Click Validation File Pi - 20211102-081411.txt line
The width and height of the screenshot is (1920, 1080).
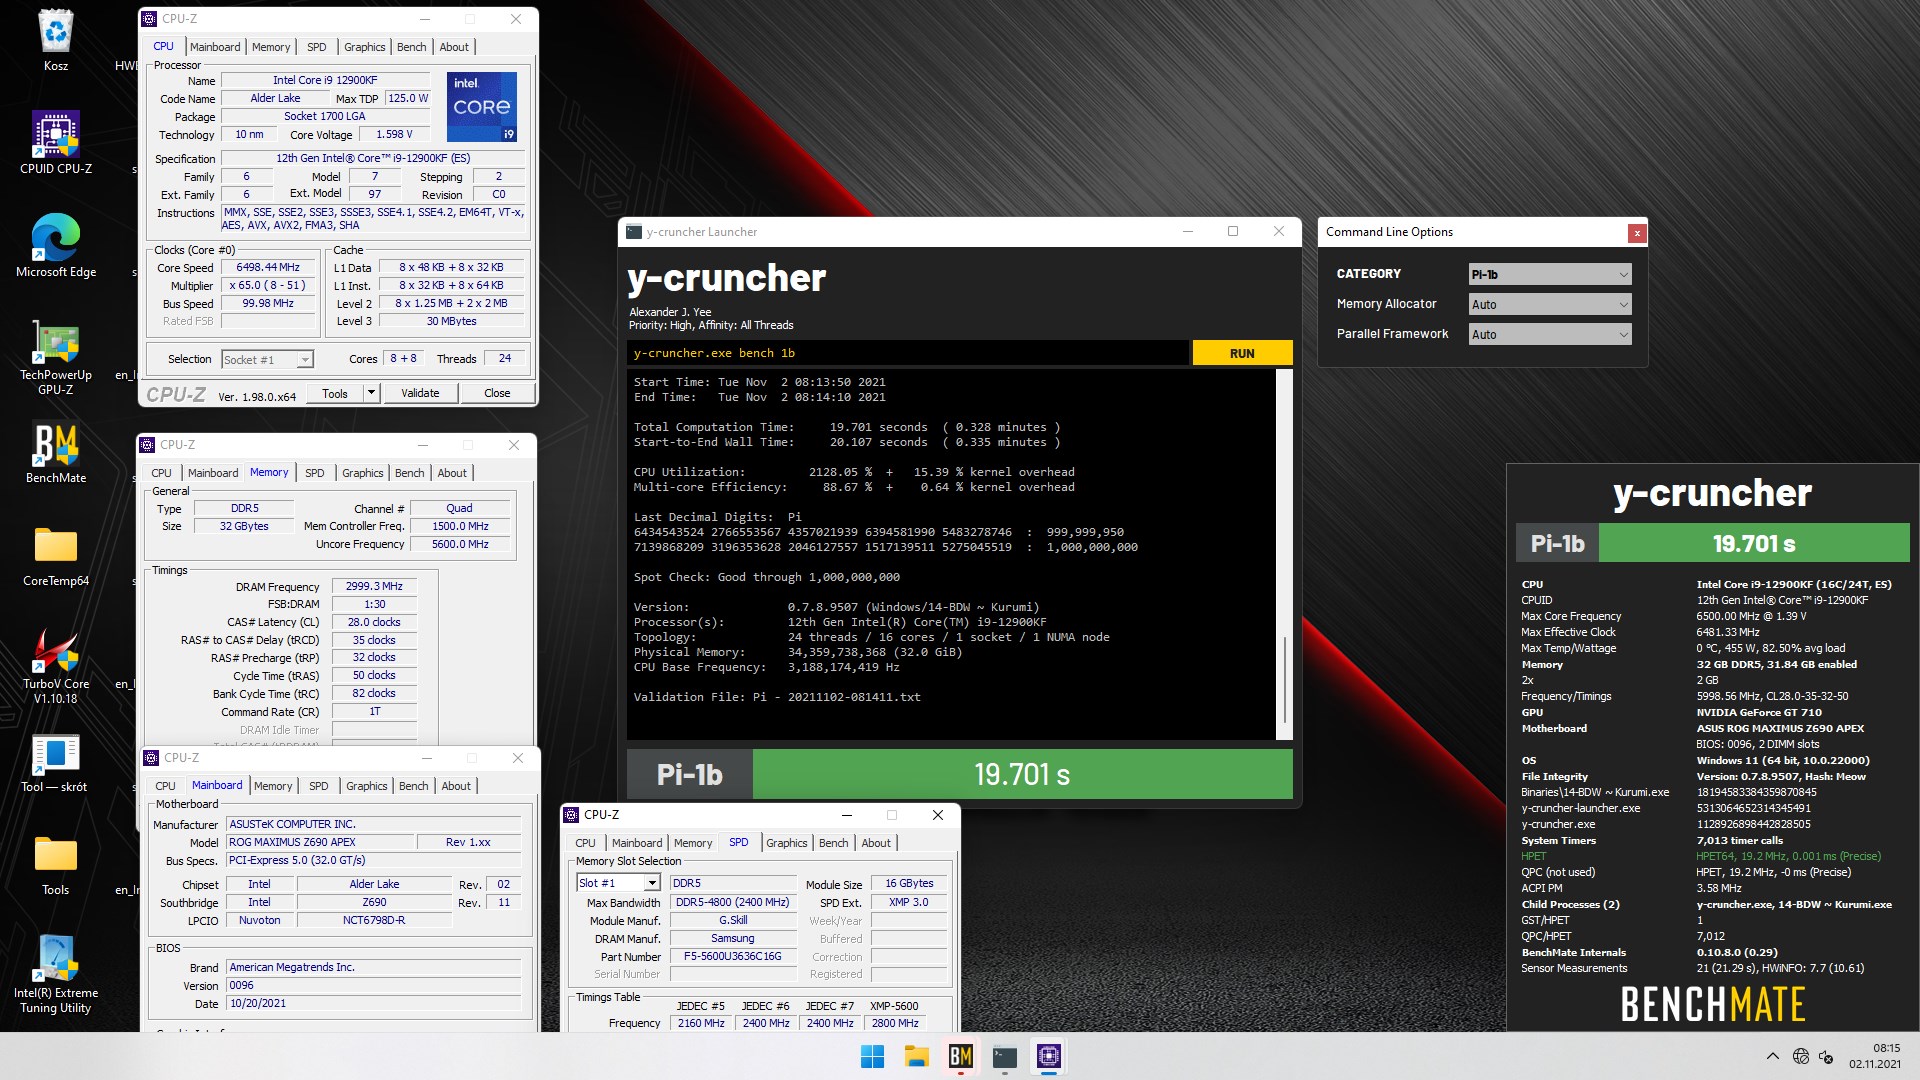(777, 697)
